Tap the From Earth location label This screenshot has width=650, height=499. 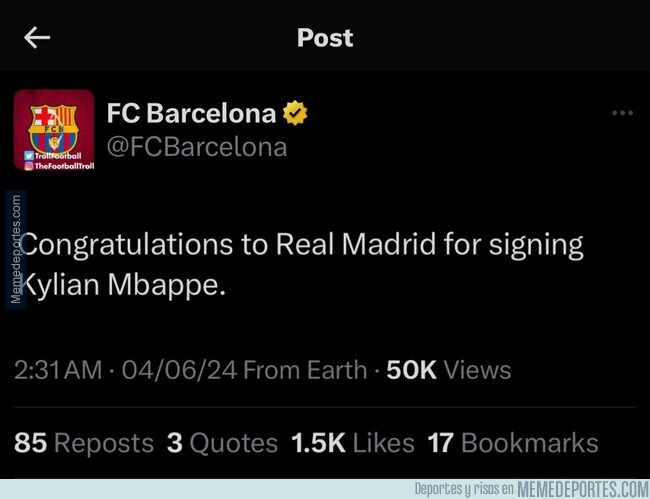pyautogui.click(x=305, y=370)
